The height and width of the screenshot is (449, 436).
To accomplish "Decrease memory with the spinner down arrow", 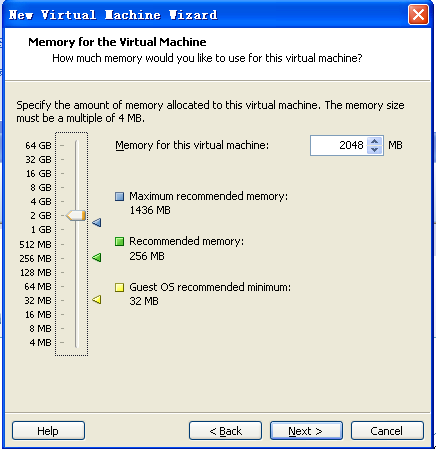I will pos(374,149).
